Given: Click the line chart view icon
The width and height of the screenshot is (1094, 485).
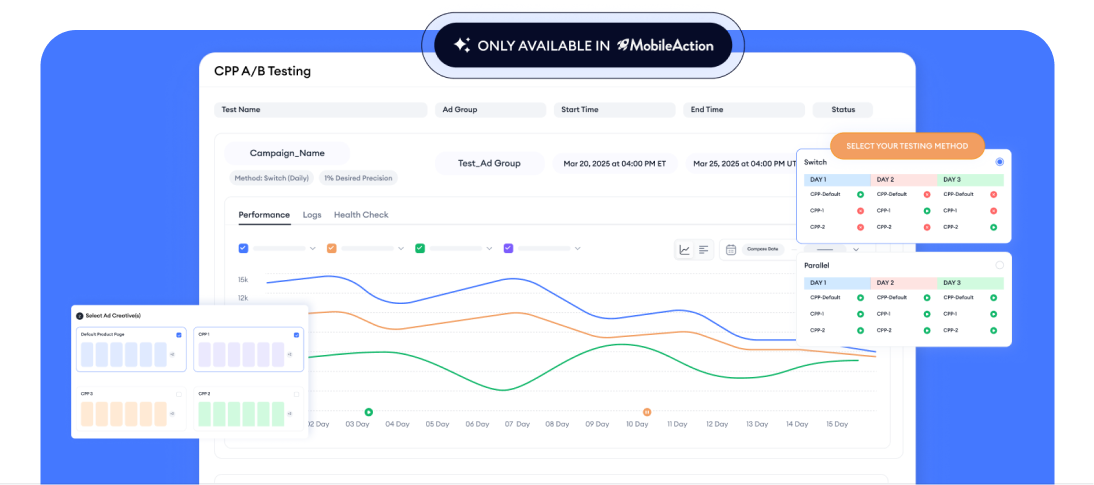Looking at the screenshot, I should coord(685,250).
